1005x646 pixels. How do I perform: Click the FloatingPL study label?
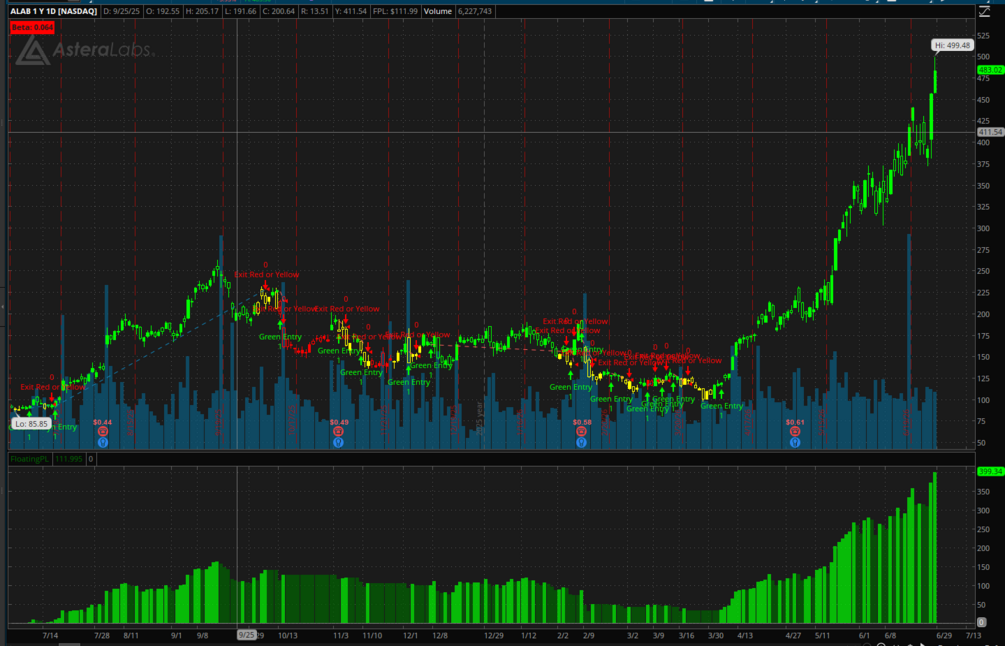29,459
